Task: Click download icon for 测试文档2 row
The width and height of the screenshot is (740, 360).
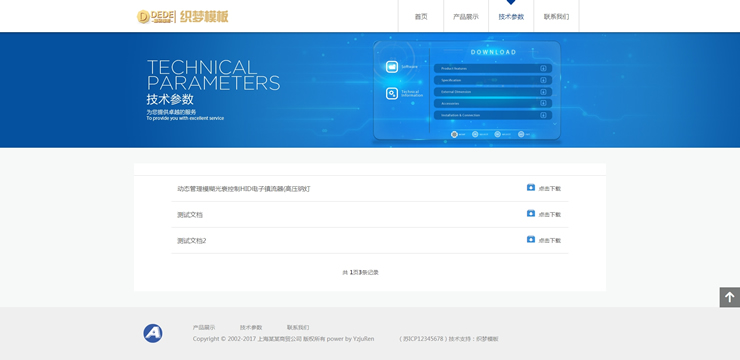Action: click(531, 240)
